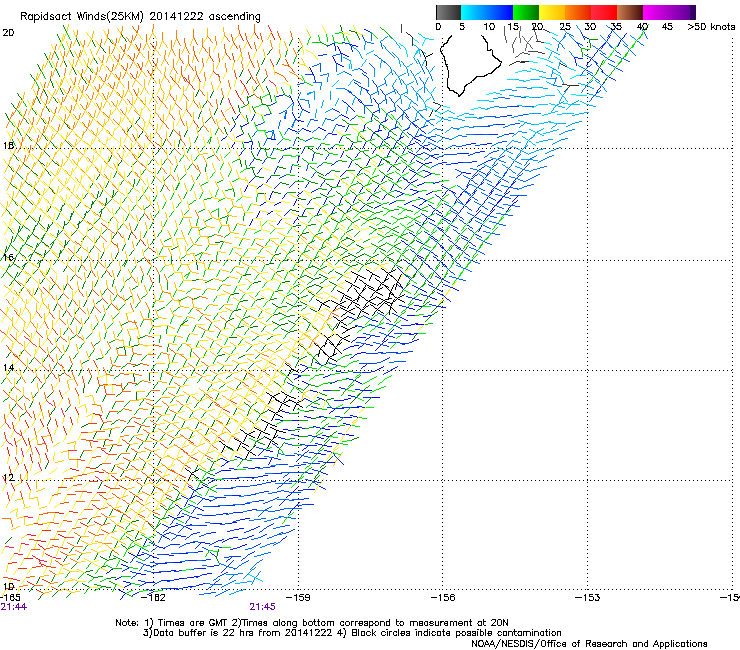Click the brown 35-40 knots legend swatch
This screenshot has width=740, height=650.
point(630,12)
